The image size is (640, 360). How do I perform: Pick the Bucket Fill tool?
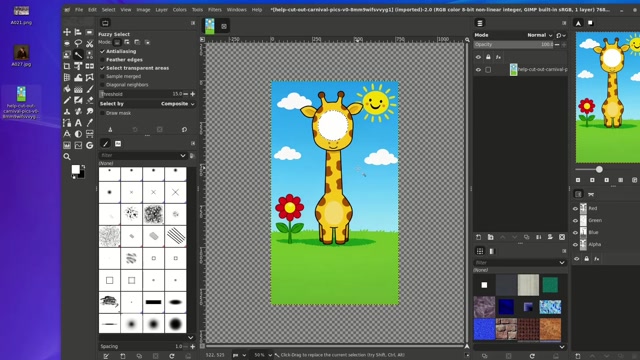(67, 89)
